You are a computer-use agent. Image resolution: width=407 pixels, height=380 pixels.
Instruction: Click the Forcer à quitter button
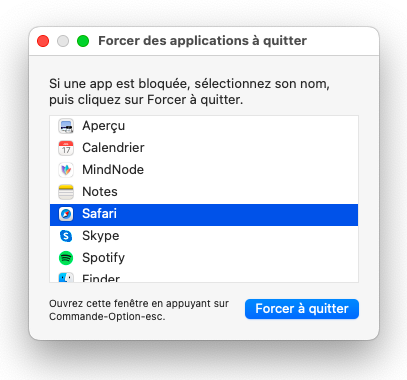click(x=302, y=309)
